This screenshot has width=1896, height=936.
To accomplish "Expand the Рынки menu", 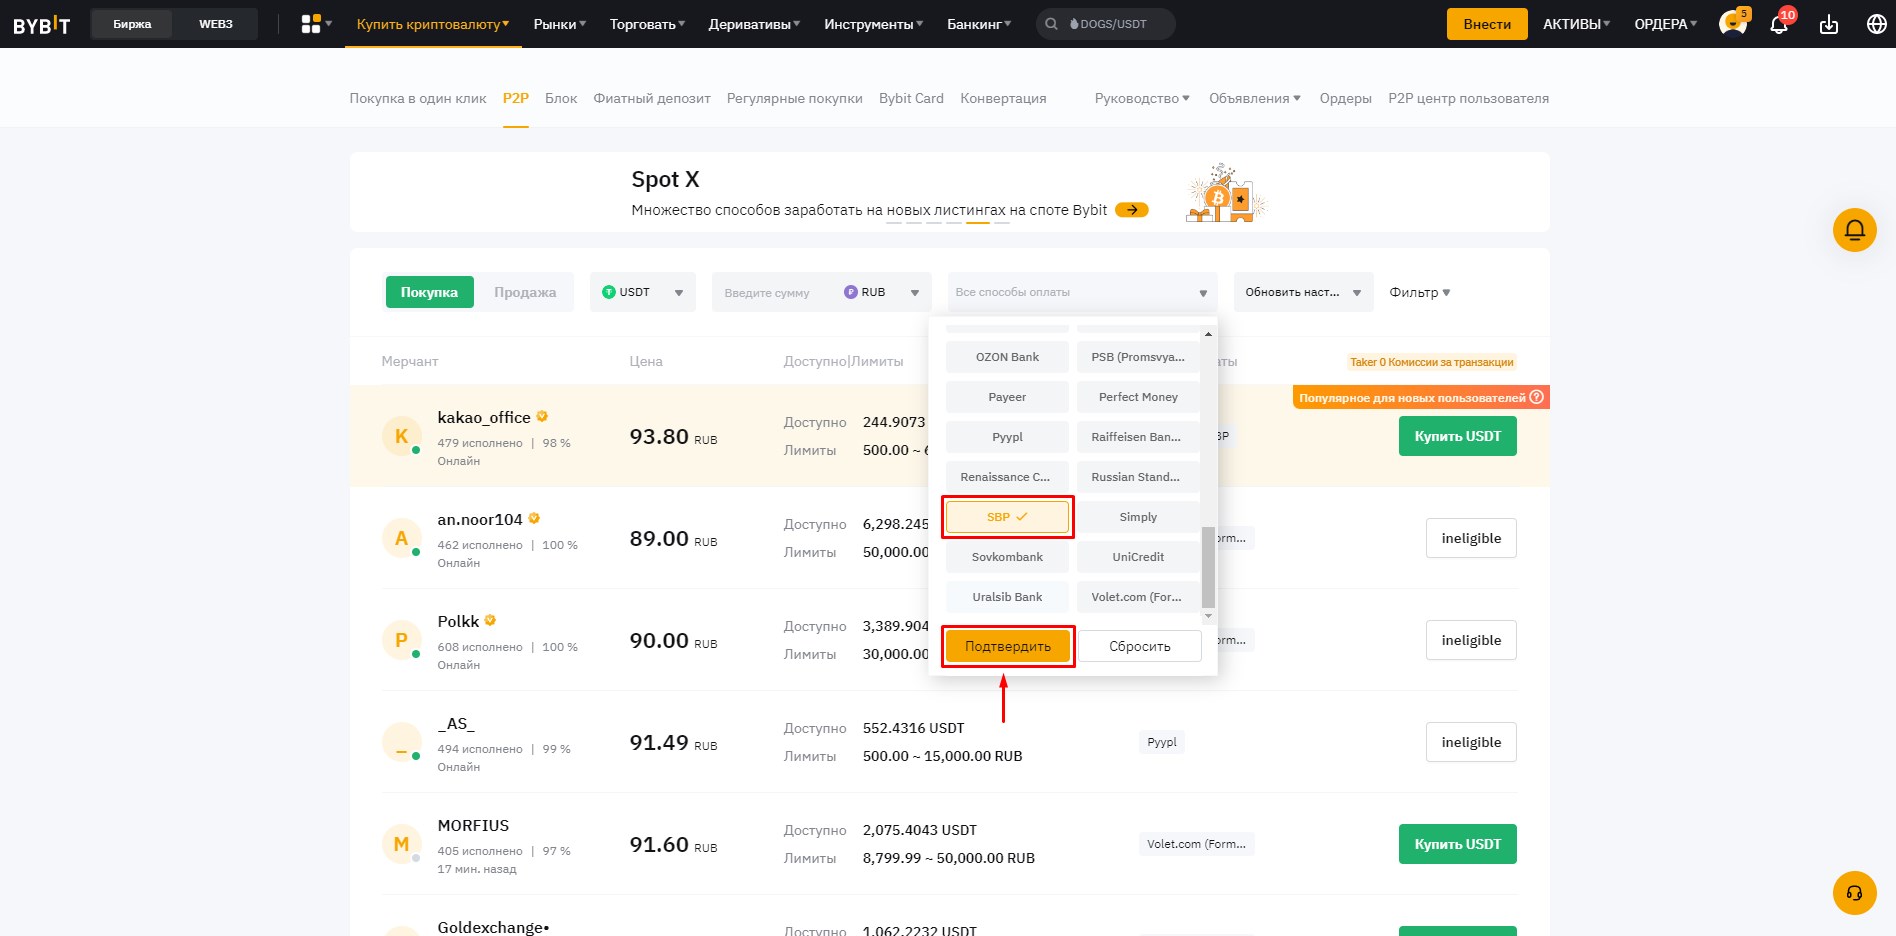I will coord(560,24).
